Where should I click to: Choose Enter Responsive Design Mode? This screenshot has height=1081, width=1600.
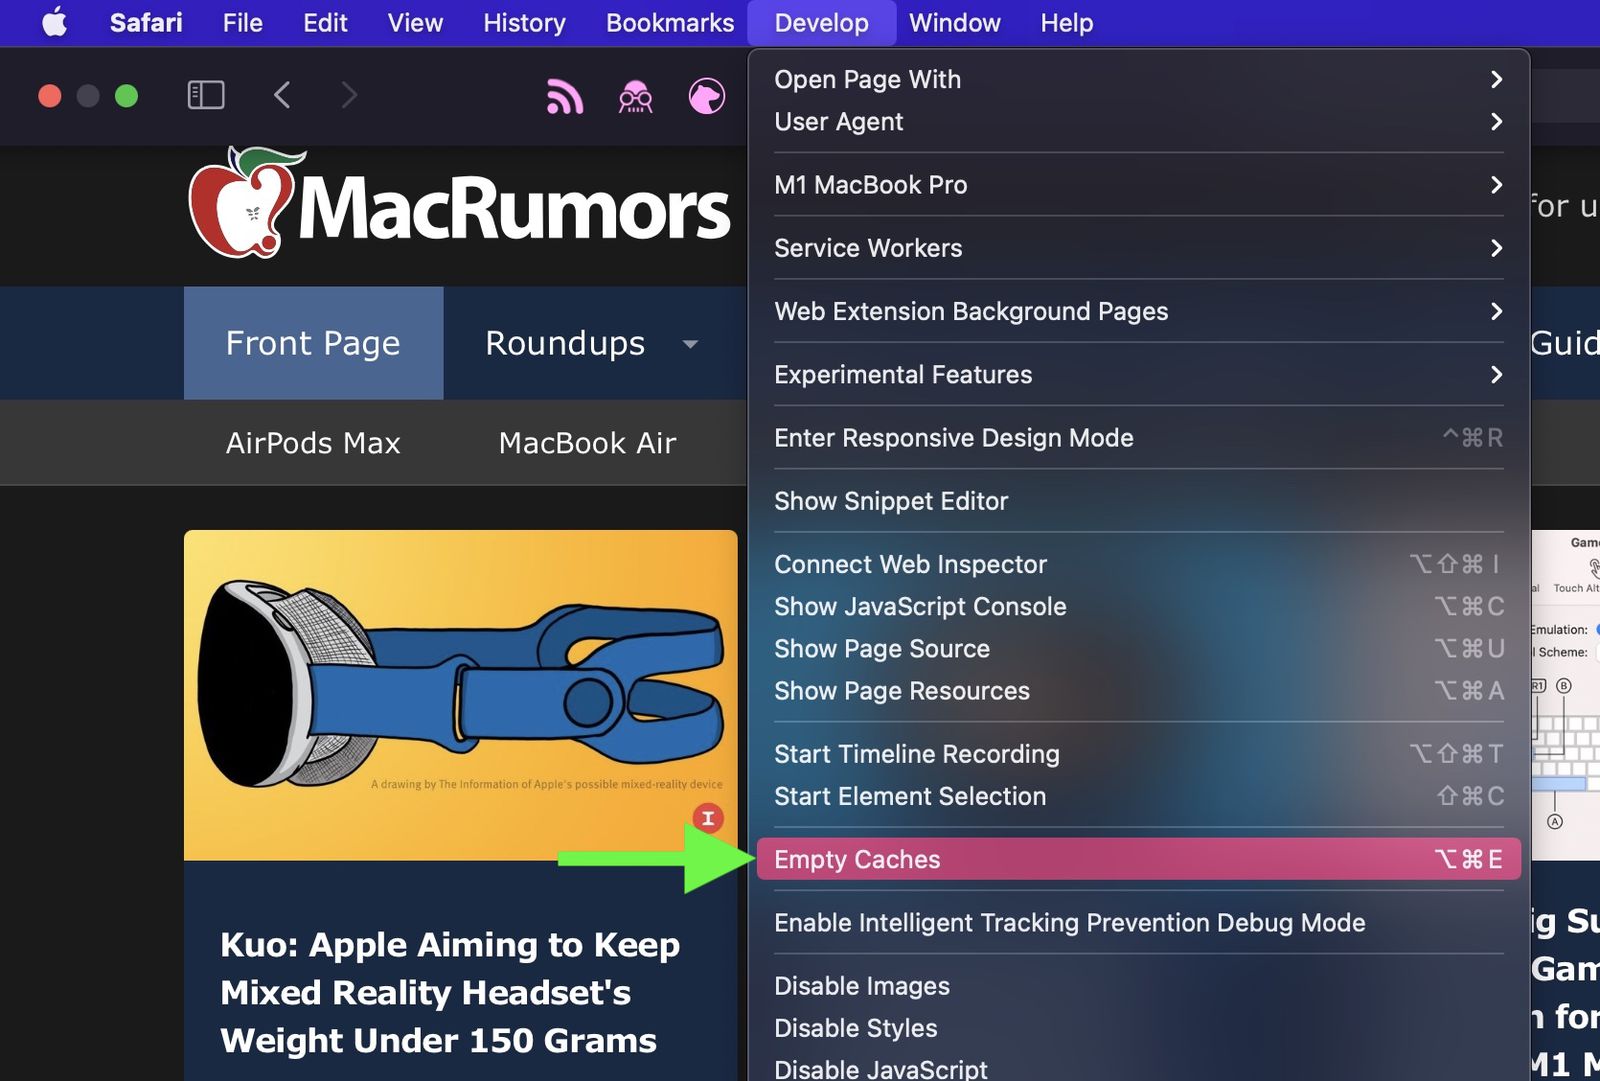[x=1139, y=438]
